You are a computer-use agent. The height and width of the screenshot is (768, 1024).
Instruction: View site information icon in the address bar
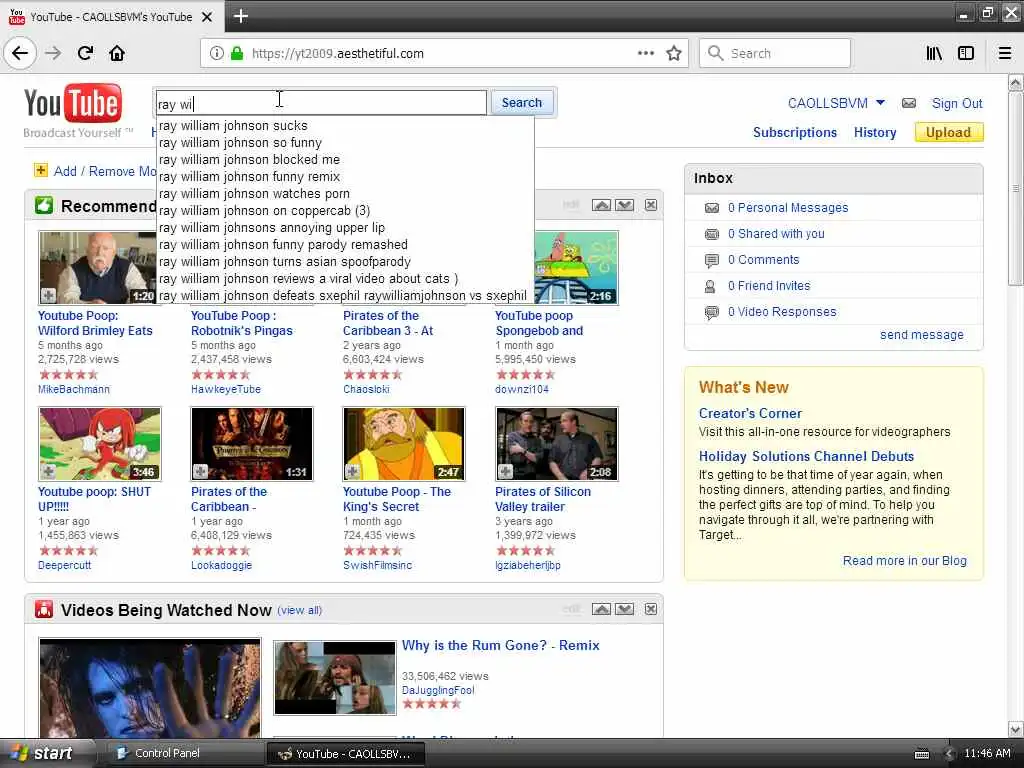[216, 53]
